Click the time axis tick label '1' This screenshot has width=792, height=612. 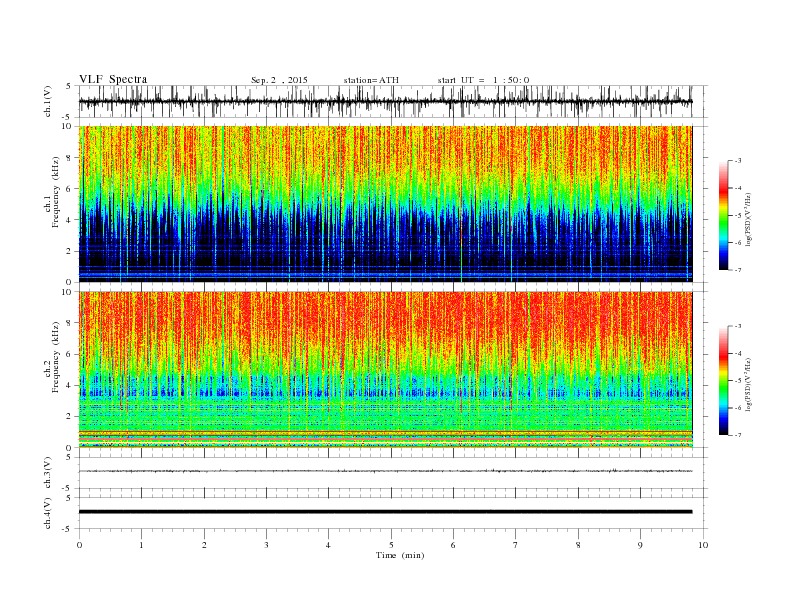(141, 545)
